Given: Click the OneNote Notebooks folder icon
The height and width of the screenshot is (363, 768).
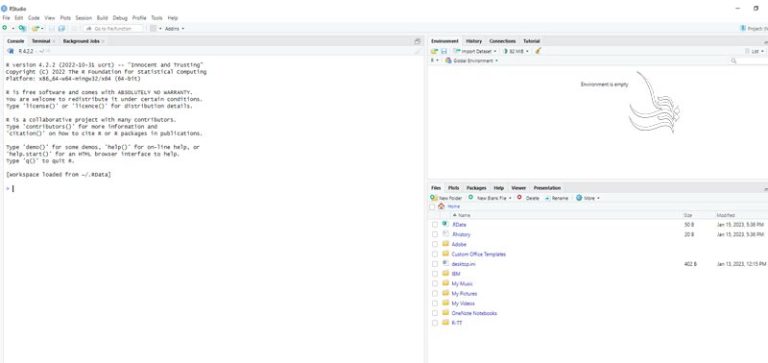Looking at the screenshot, I should [x=445, y=313].
